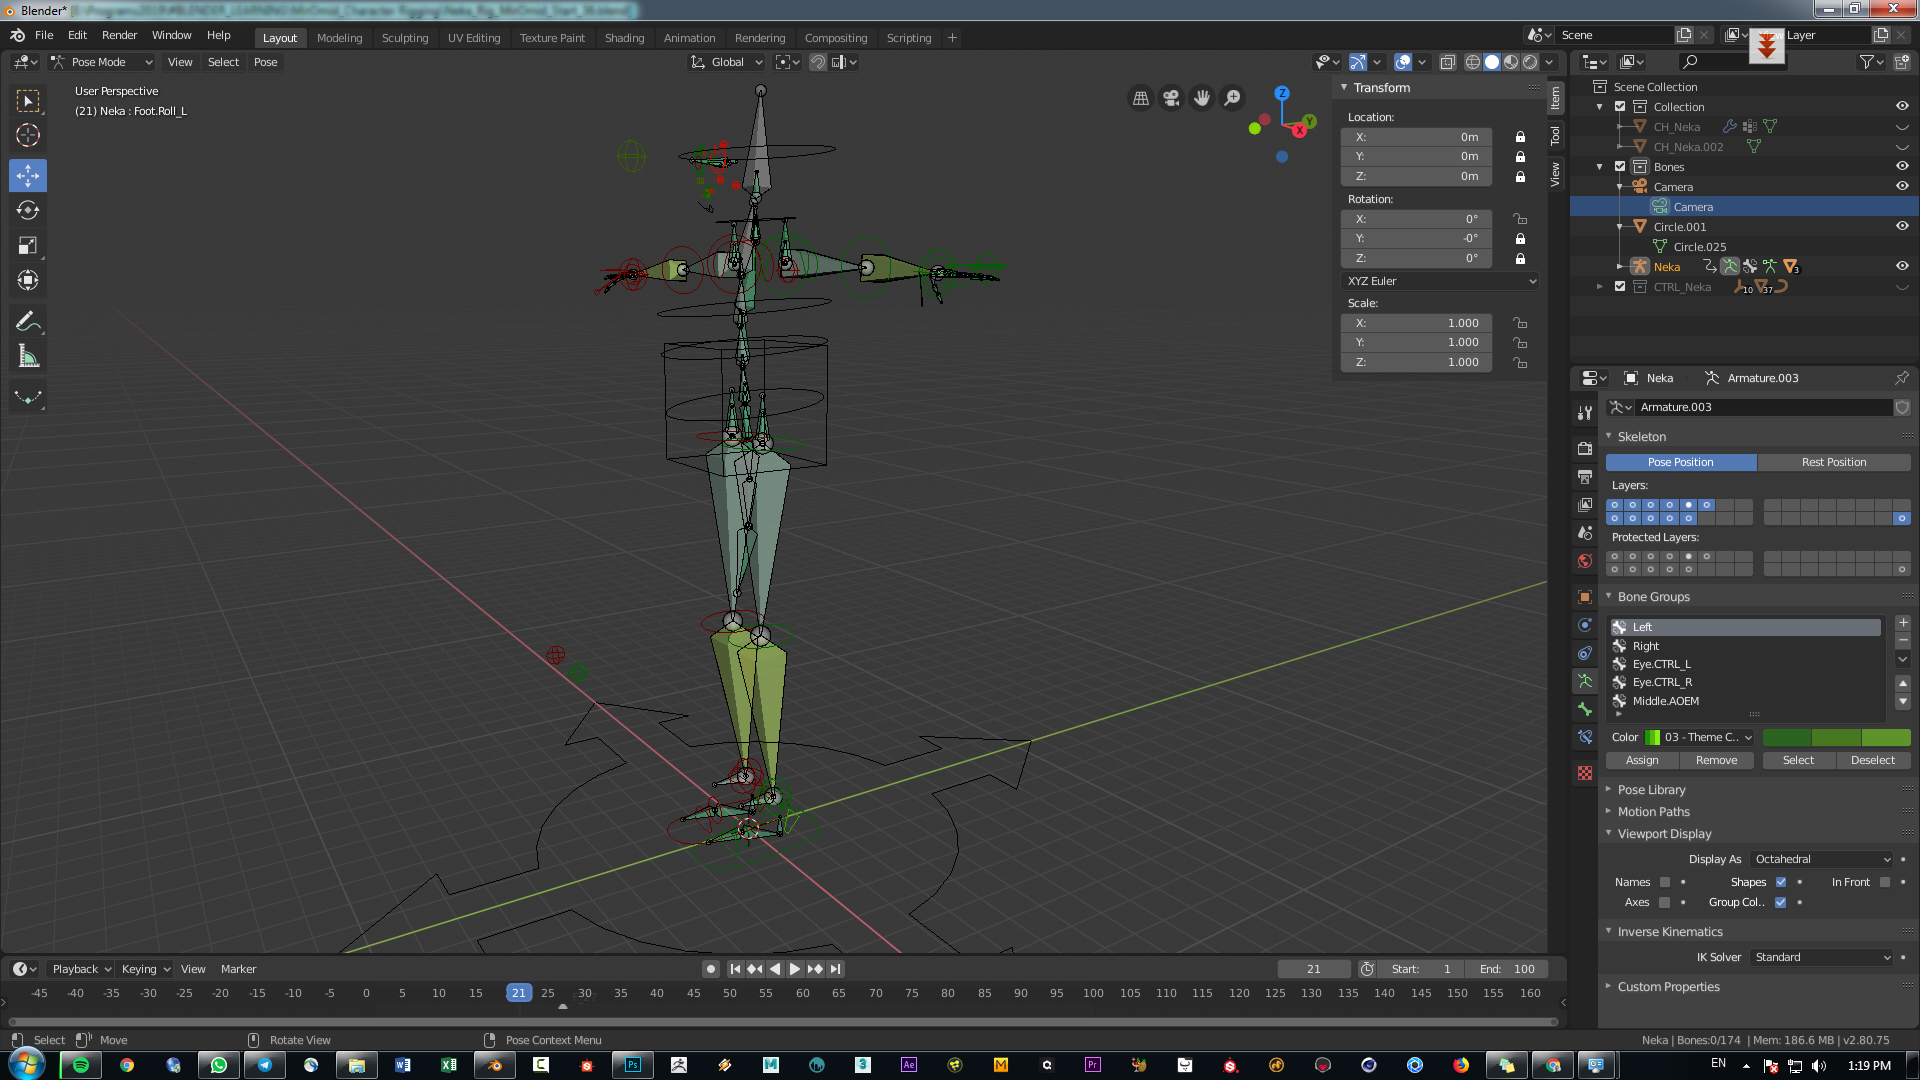The width and height of the screenshot is (1920, 1080).
Task: Switch viewport to Wireframe shading
Action: [x=1472, y=62]
